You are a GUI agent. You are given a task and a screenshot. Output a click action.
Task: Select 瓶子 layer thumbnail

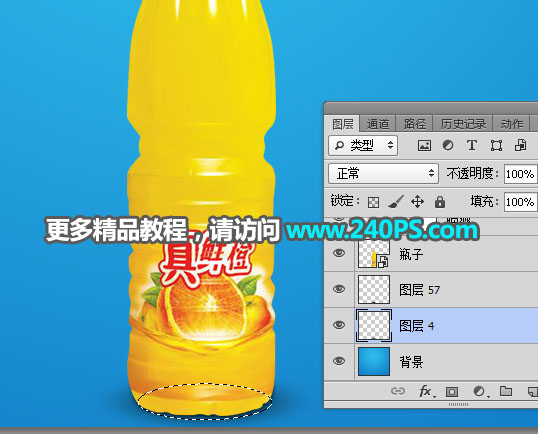tap(374, 254)
